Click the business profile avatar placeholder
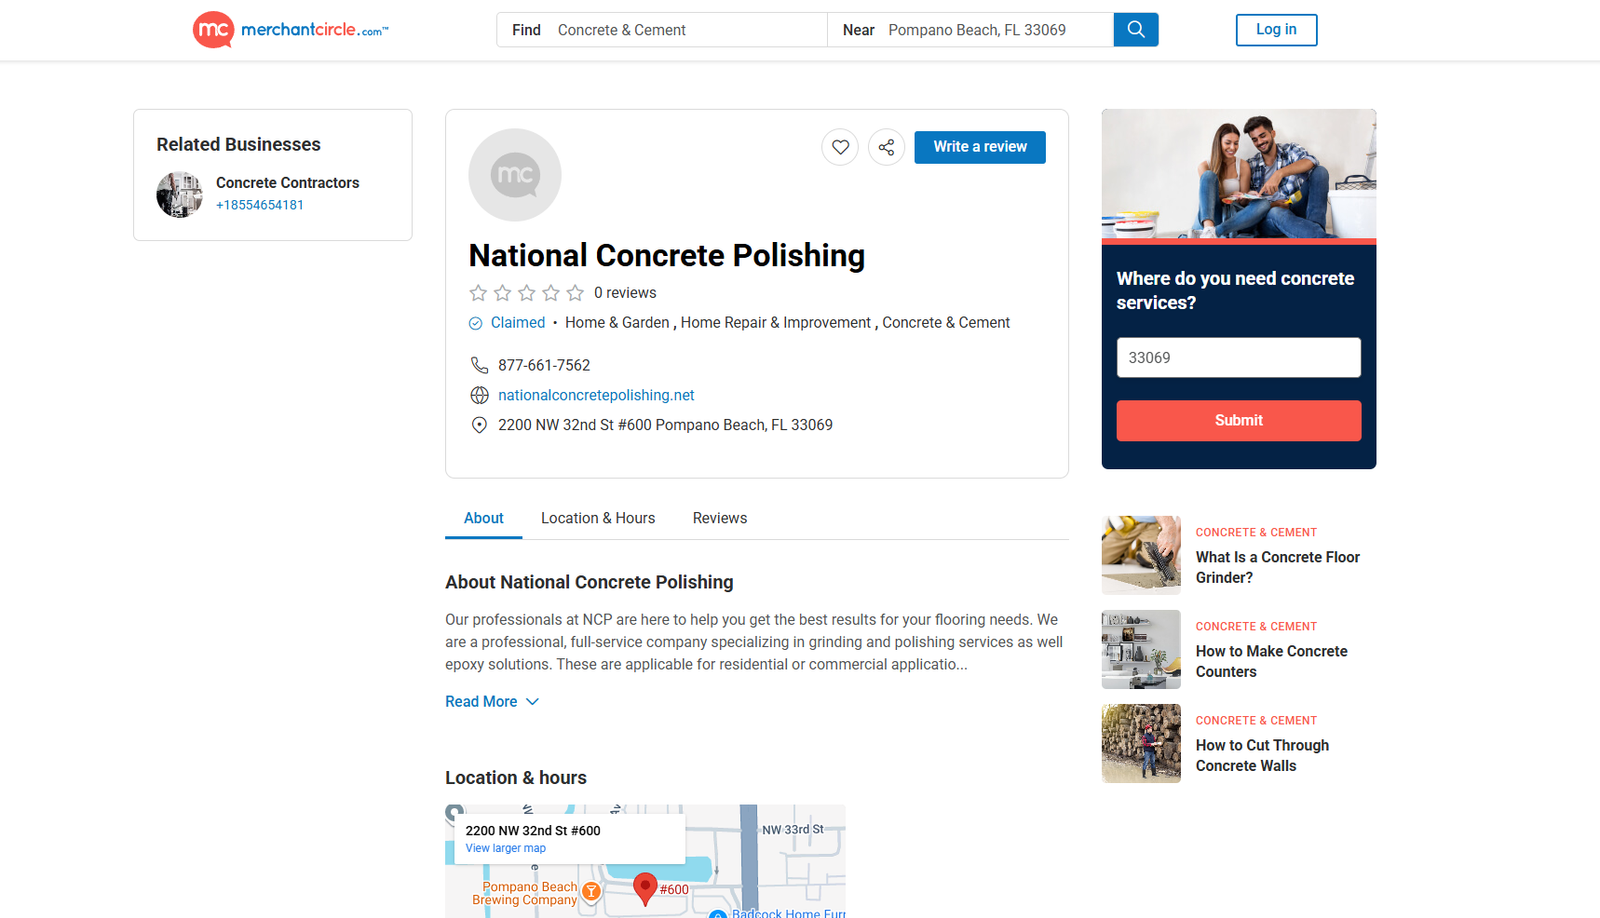The height and width of the screenshot is (918, 1600). pyautogui.click(x=515, y=175)
